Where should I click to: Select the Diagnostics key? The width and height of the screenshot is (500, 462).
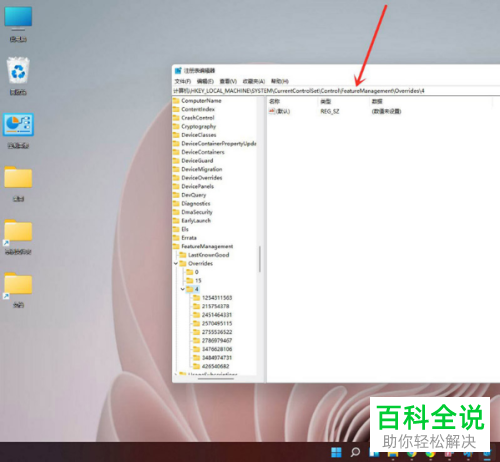tap(196, 203)
